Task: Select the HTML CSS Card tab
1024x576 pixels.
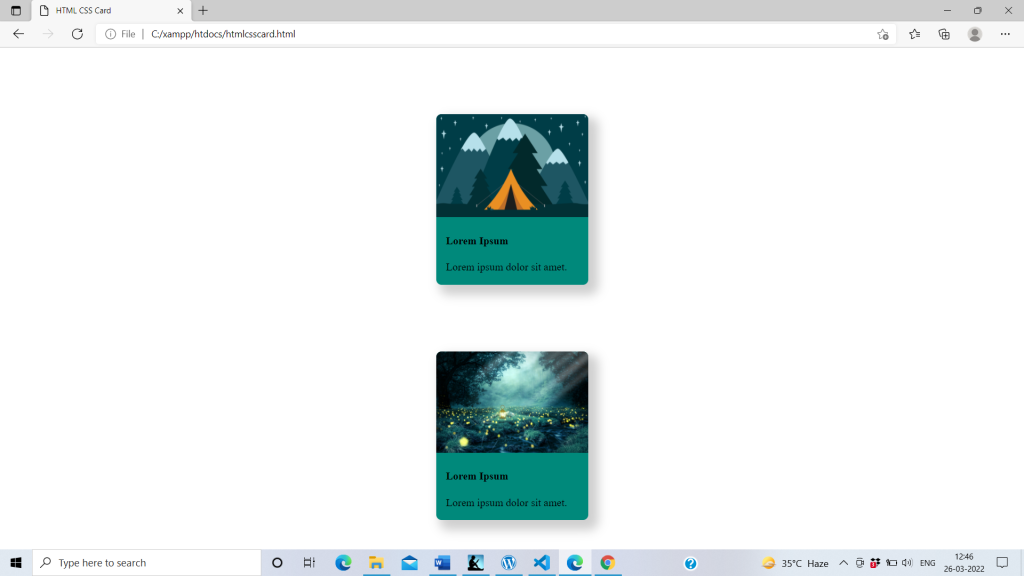Action: pos(111,10)
